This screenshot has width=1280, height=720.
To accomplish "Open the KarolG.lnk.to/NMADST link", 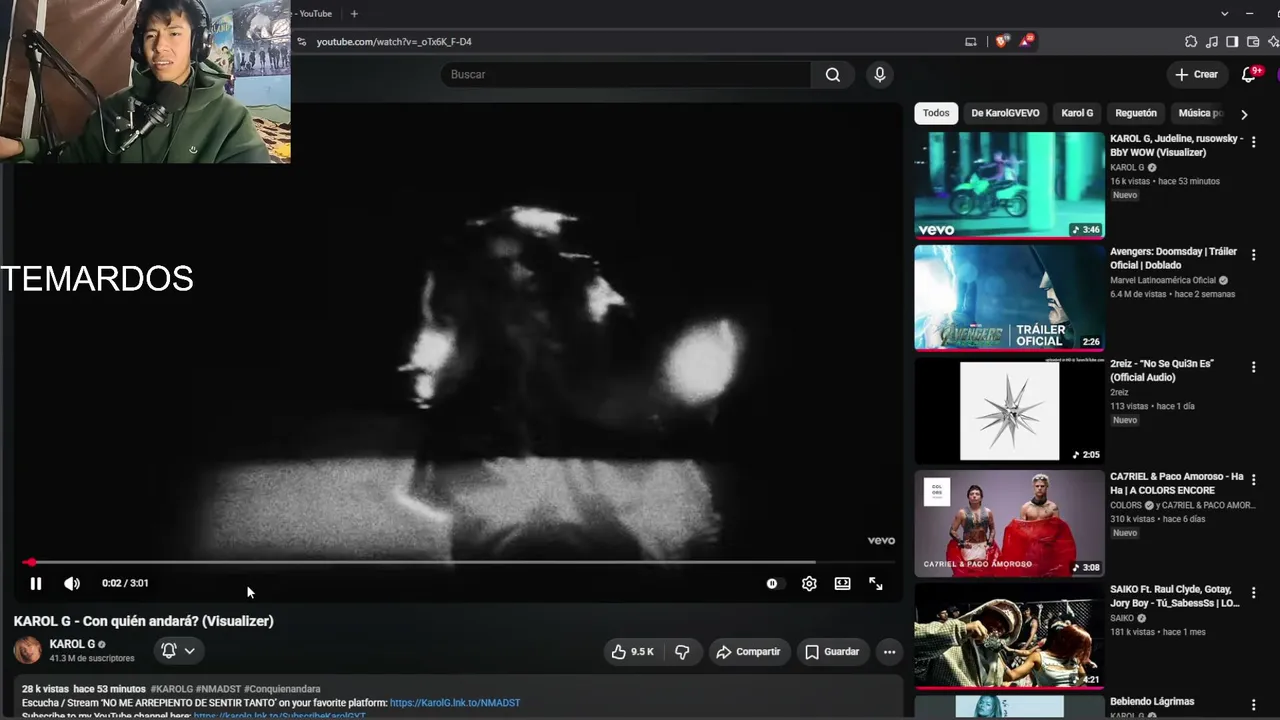I will [x=455, y=703].
